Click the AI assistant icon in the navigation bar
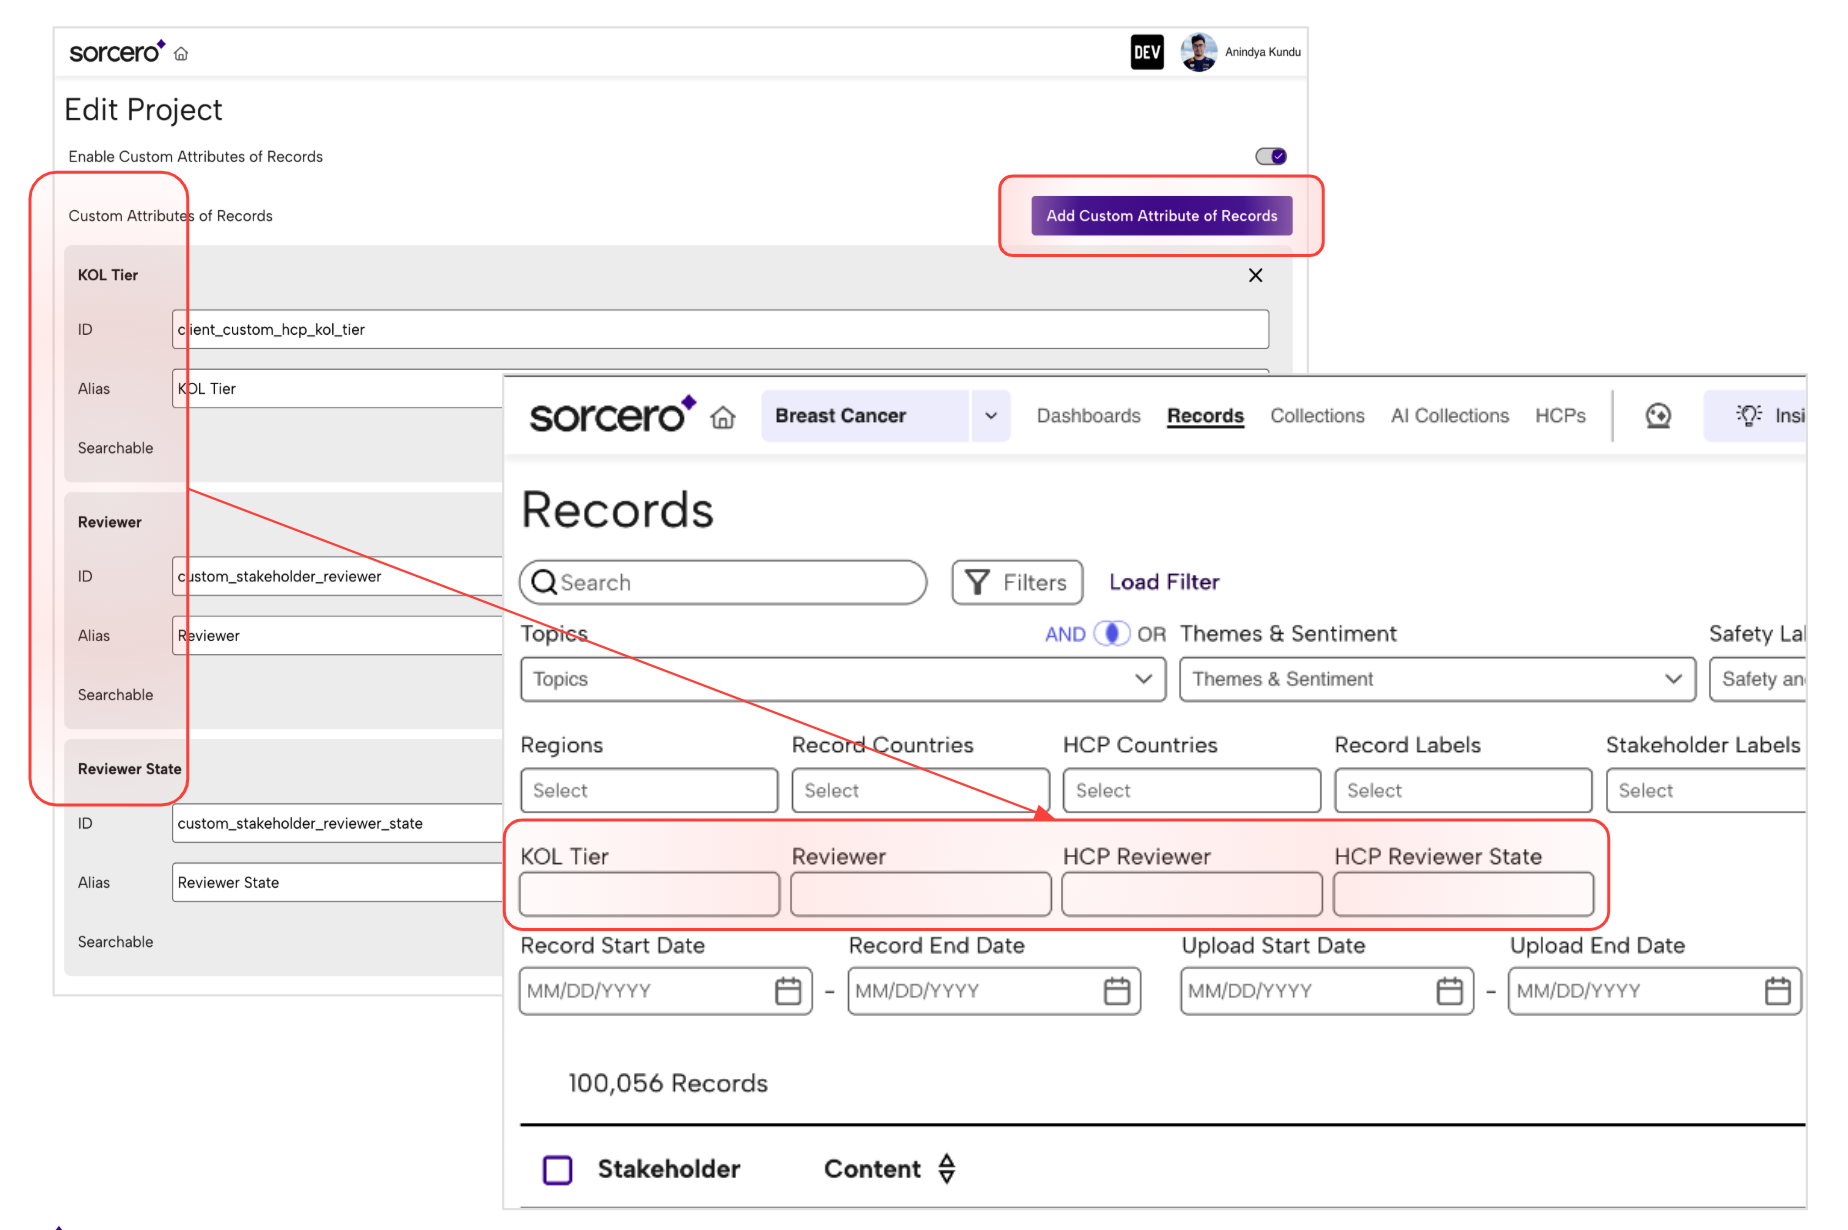The height and width of the screenshot is (1230, 1848). (1658, 416)
